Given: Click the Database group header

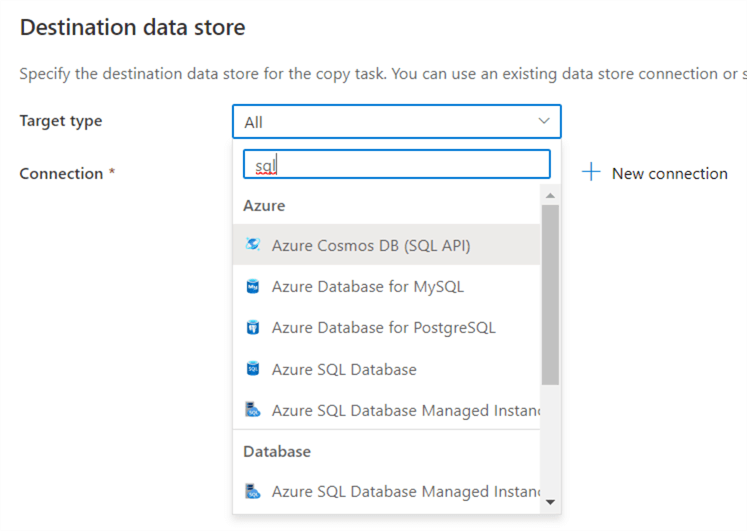Looking at the screenshot, I should point(277,451).
